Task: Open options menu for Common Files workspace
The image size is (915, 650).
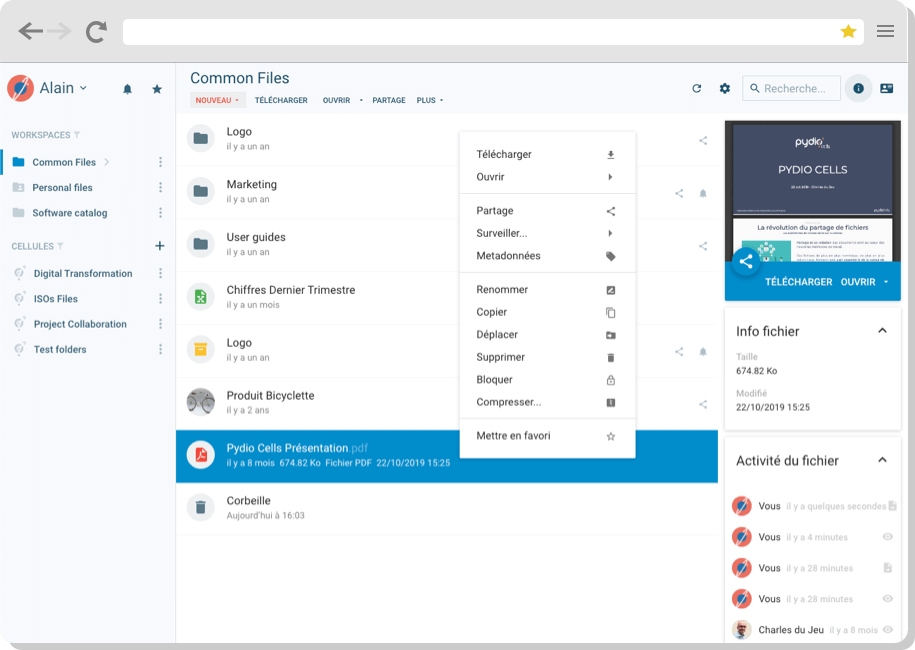Action: point(160,162)
